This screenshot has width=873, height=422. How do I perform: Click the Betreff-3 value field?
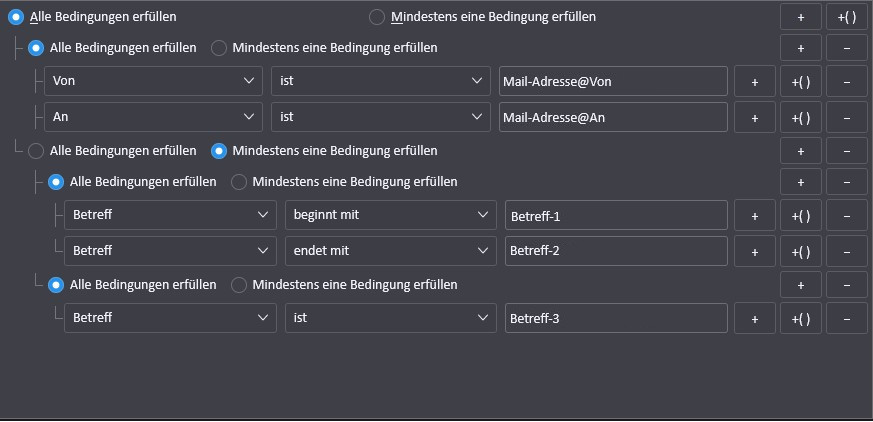point(616,319)
